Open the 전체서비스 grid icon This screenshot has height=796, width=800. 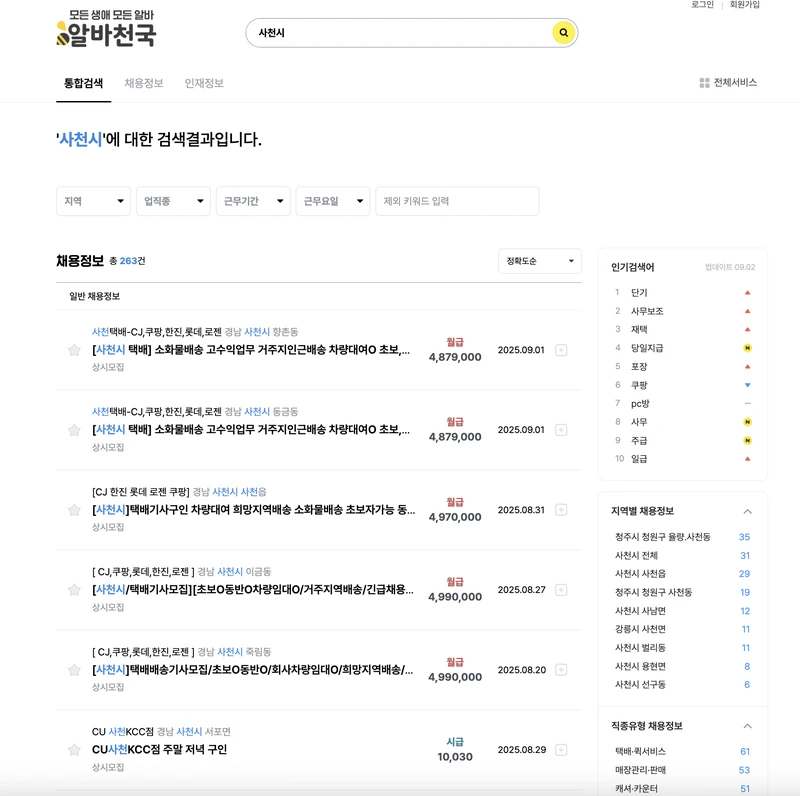tap(705, 81)
